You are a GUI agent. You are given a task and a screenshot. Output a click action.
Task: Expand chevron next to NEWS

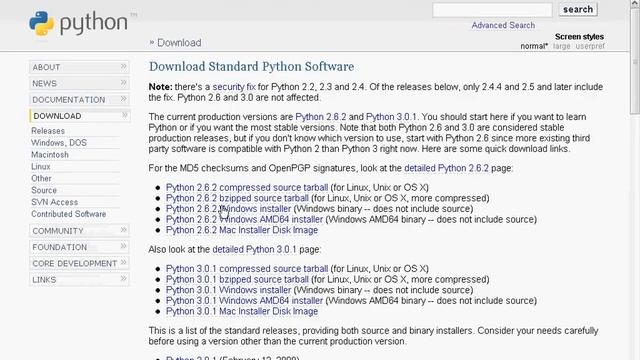(x=124, y=83)
